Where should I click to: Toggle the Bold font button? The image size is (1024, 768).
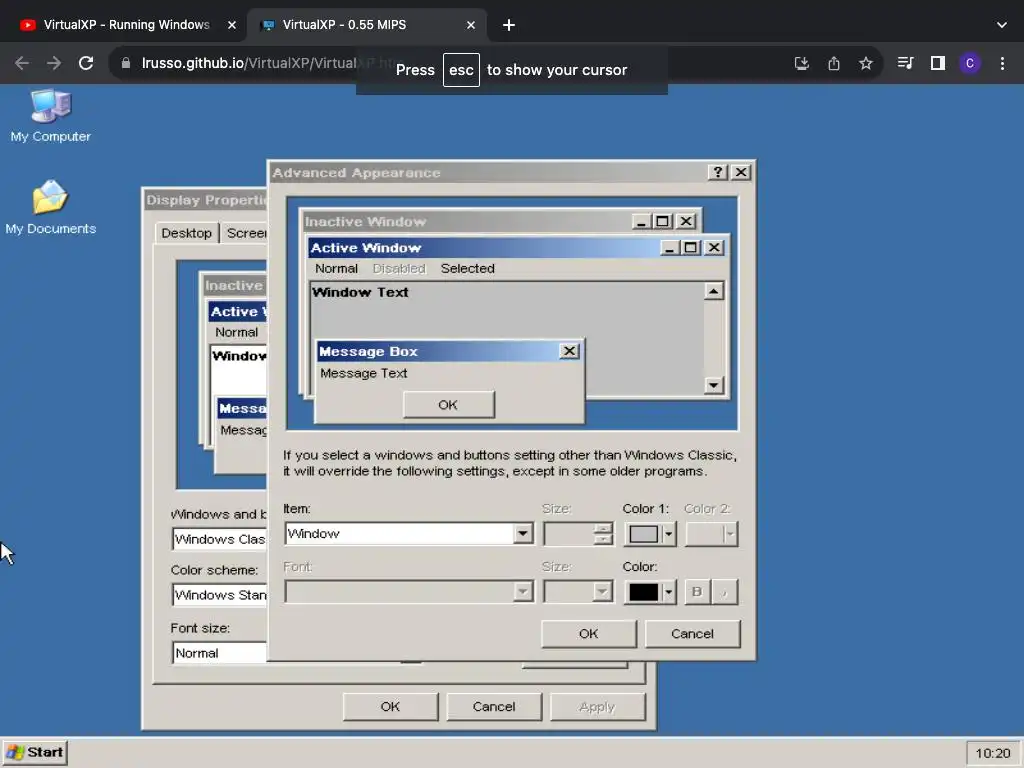[x=697, y=592]
